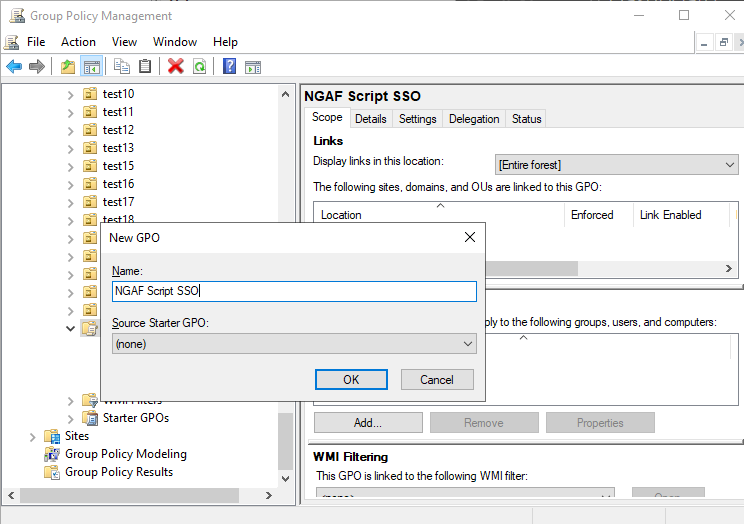744x524 pixels.
Task: Toggle the Show/Hide Console Tree icon
Action: (91, 67)
